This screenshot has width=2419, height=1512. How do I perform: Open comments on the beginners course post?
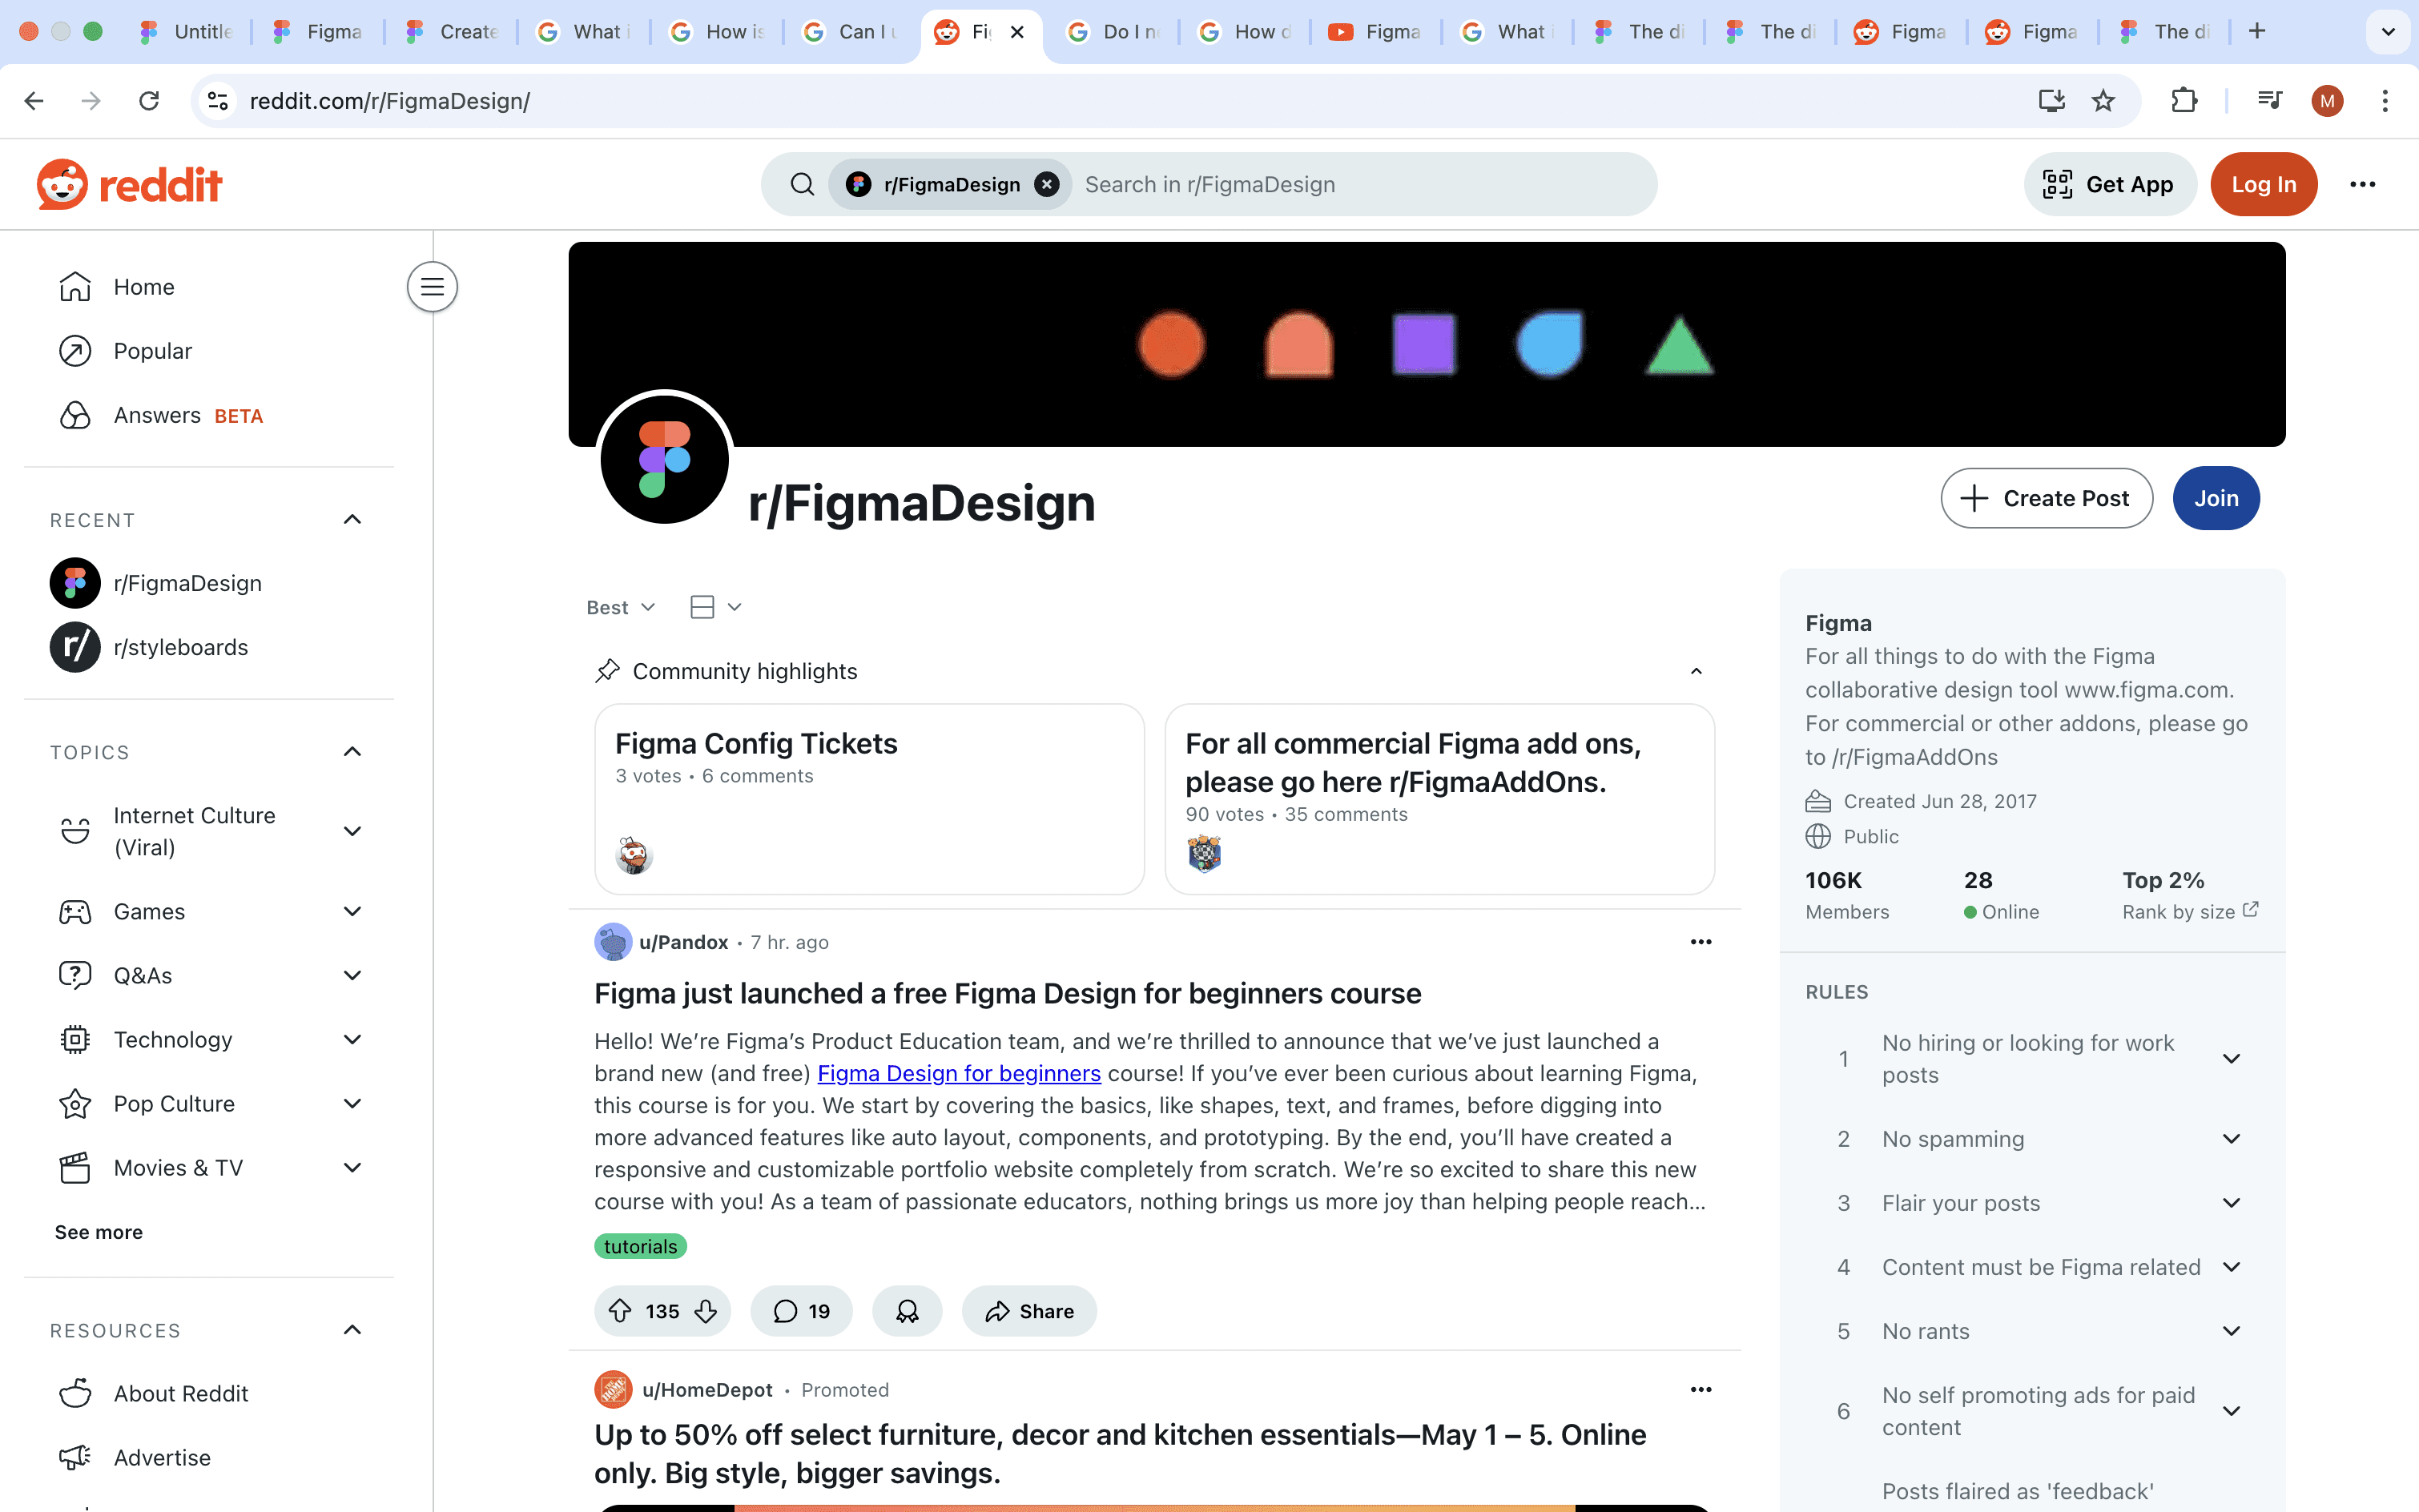coord(801,1311)
